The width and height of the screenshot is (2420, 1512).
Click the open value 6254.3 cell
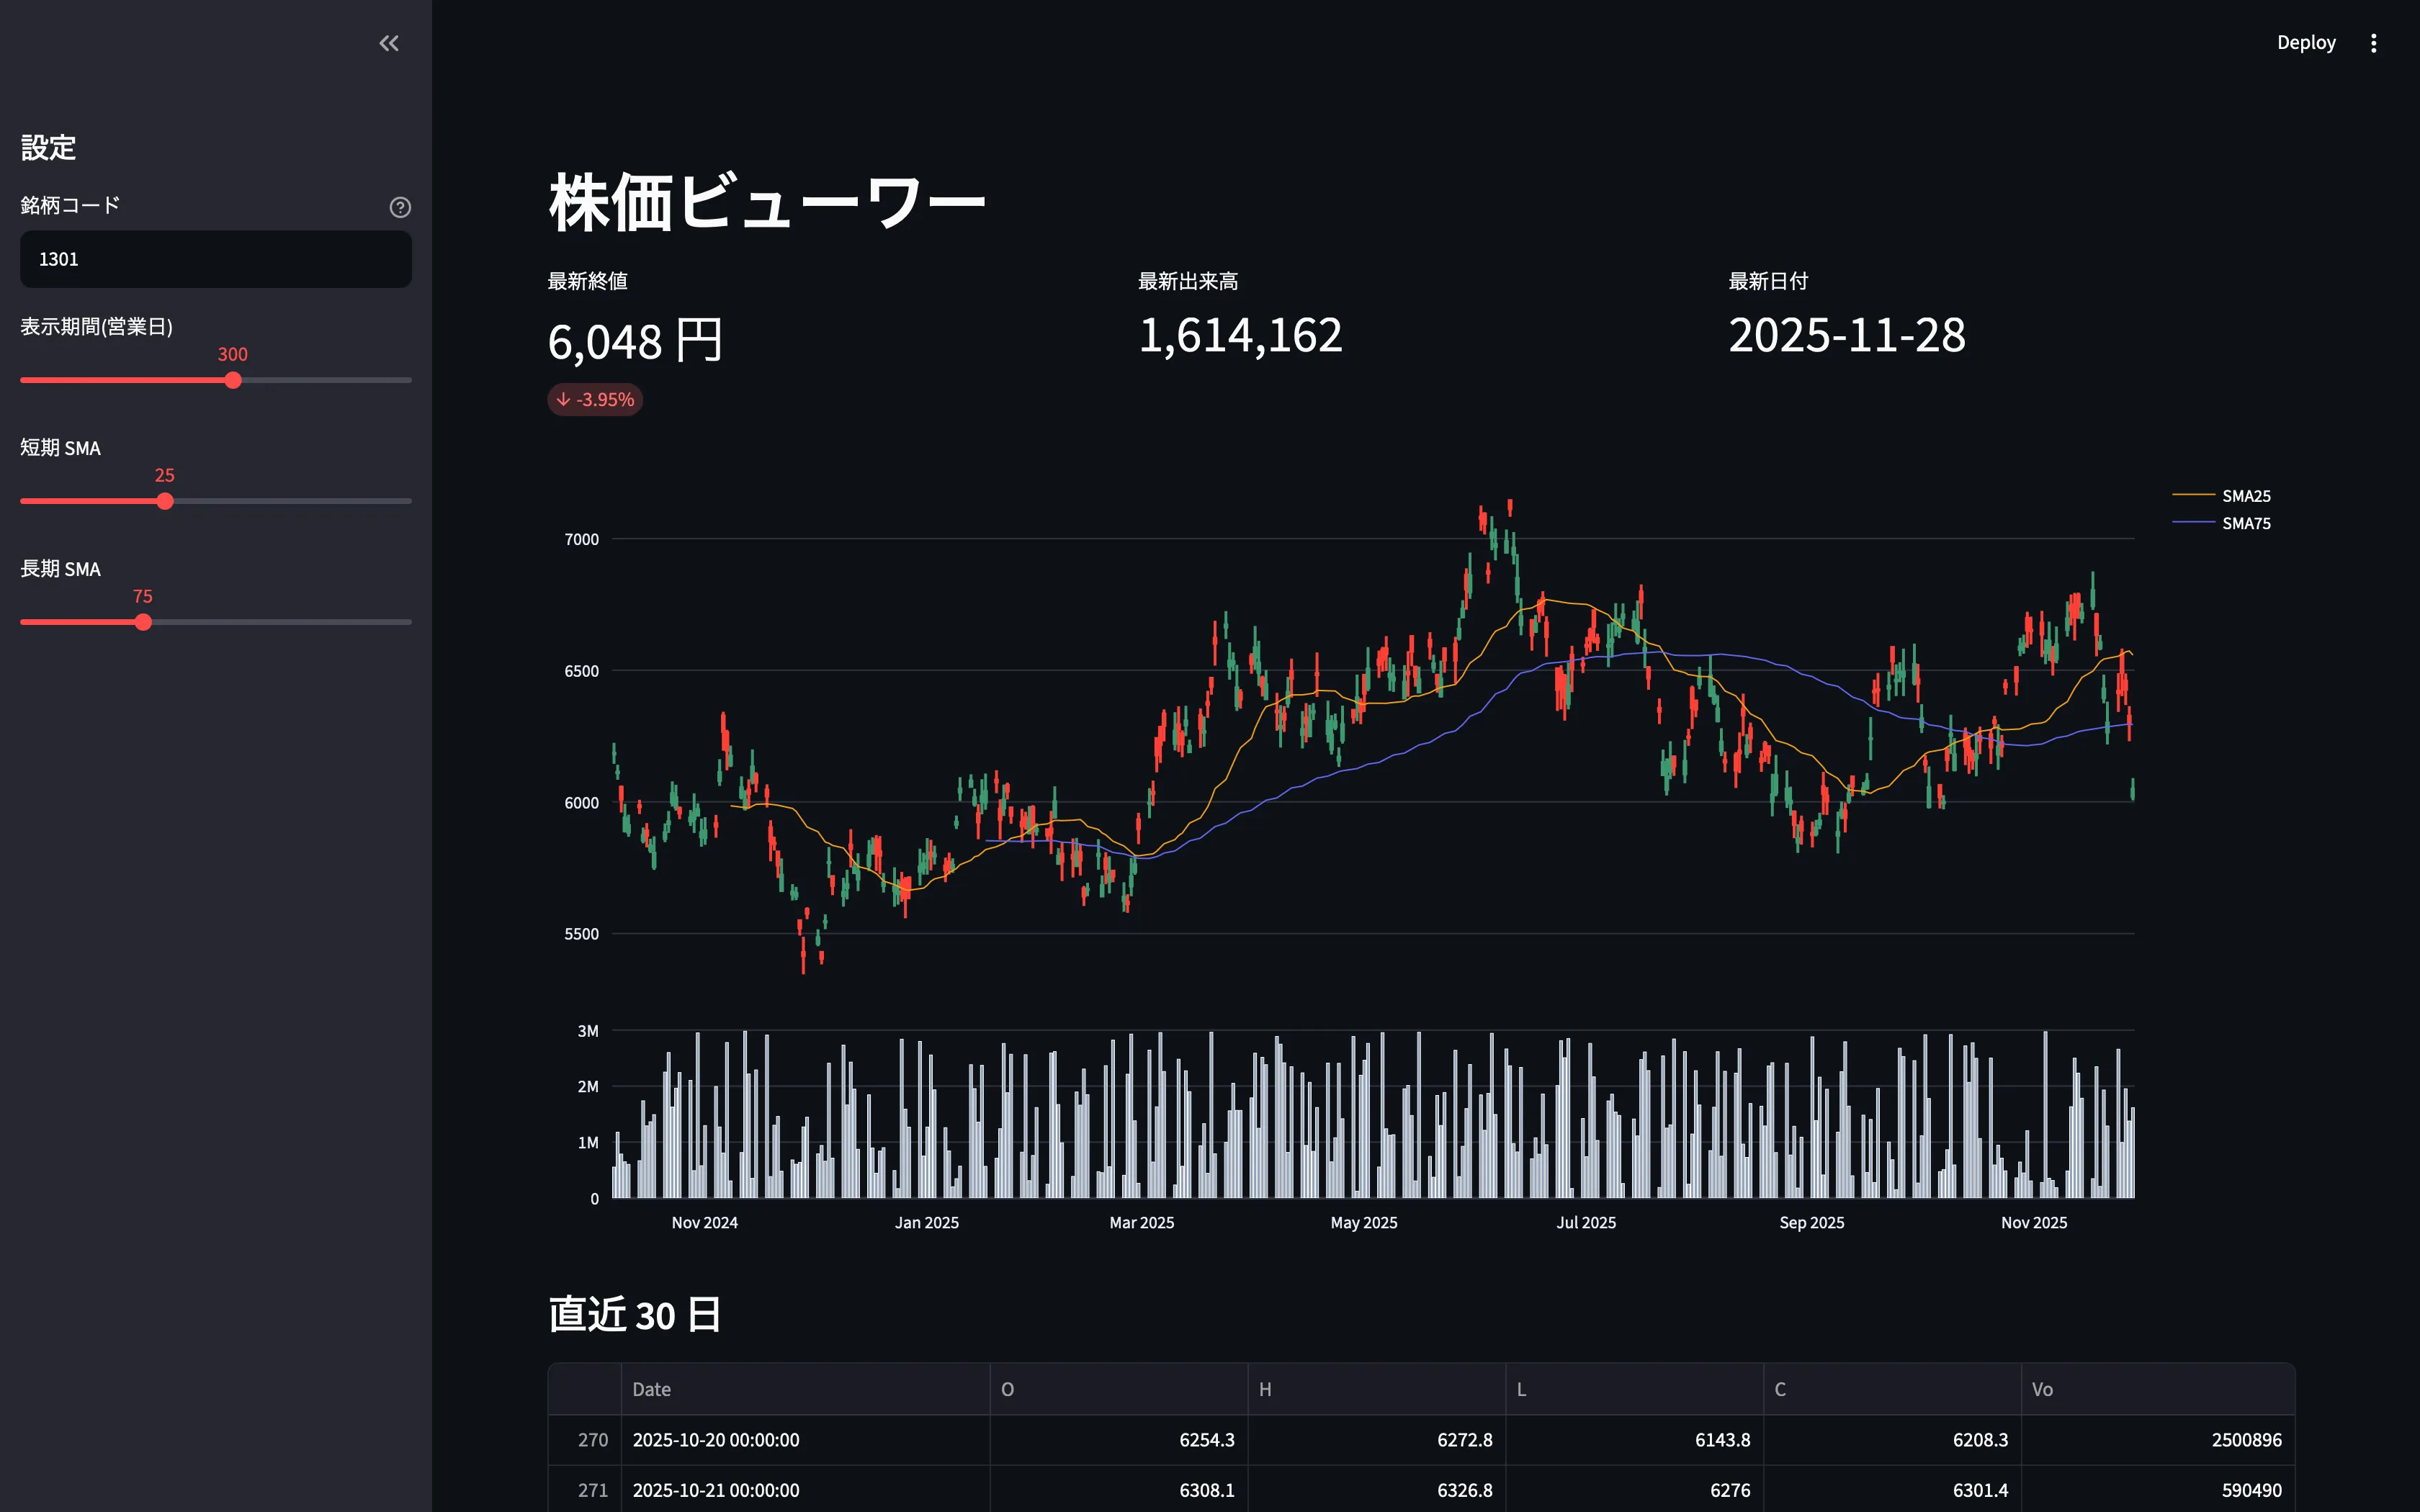[1119, 1440]
